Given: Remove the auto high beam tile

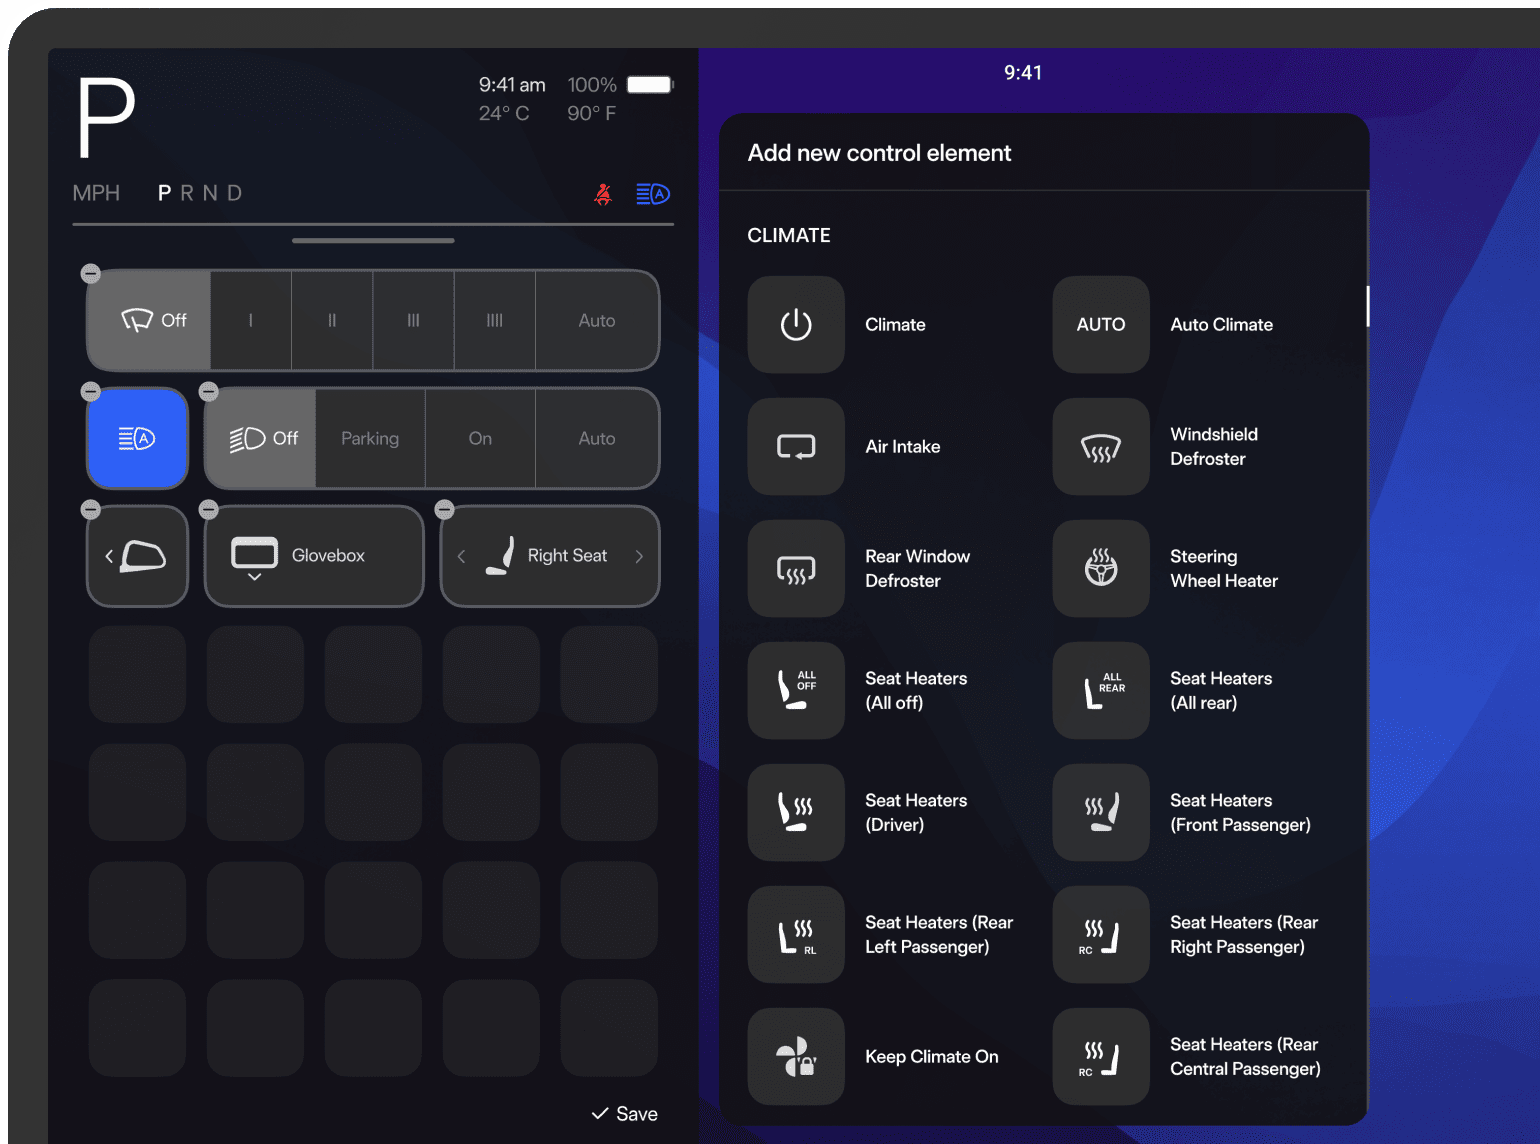Looking at the screenshot, I should point(91,392).
